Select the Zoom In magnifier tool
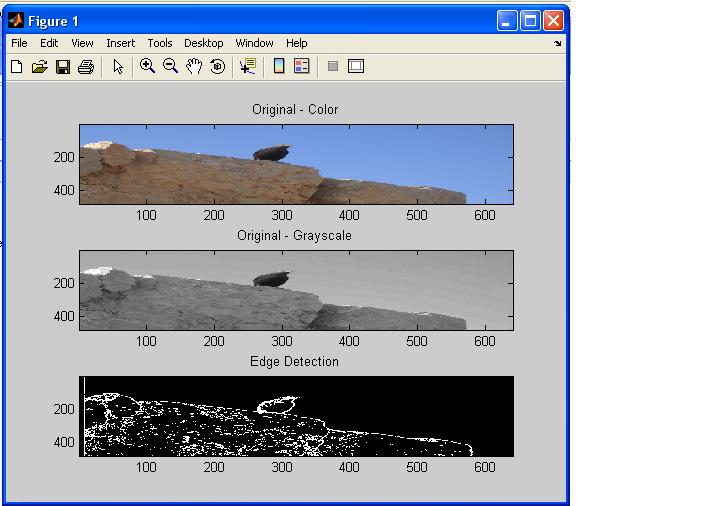Screen dimensions: 720x506 pyautogui.click(x=147, y=67)
